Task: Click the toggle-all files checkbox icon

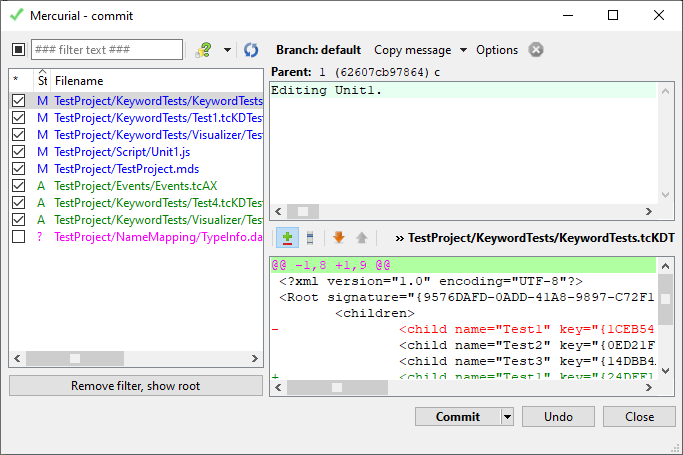Action: (x=18, y=50)
